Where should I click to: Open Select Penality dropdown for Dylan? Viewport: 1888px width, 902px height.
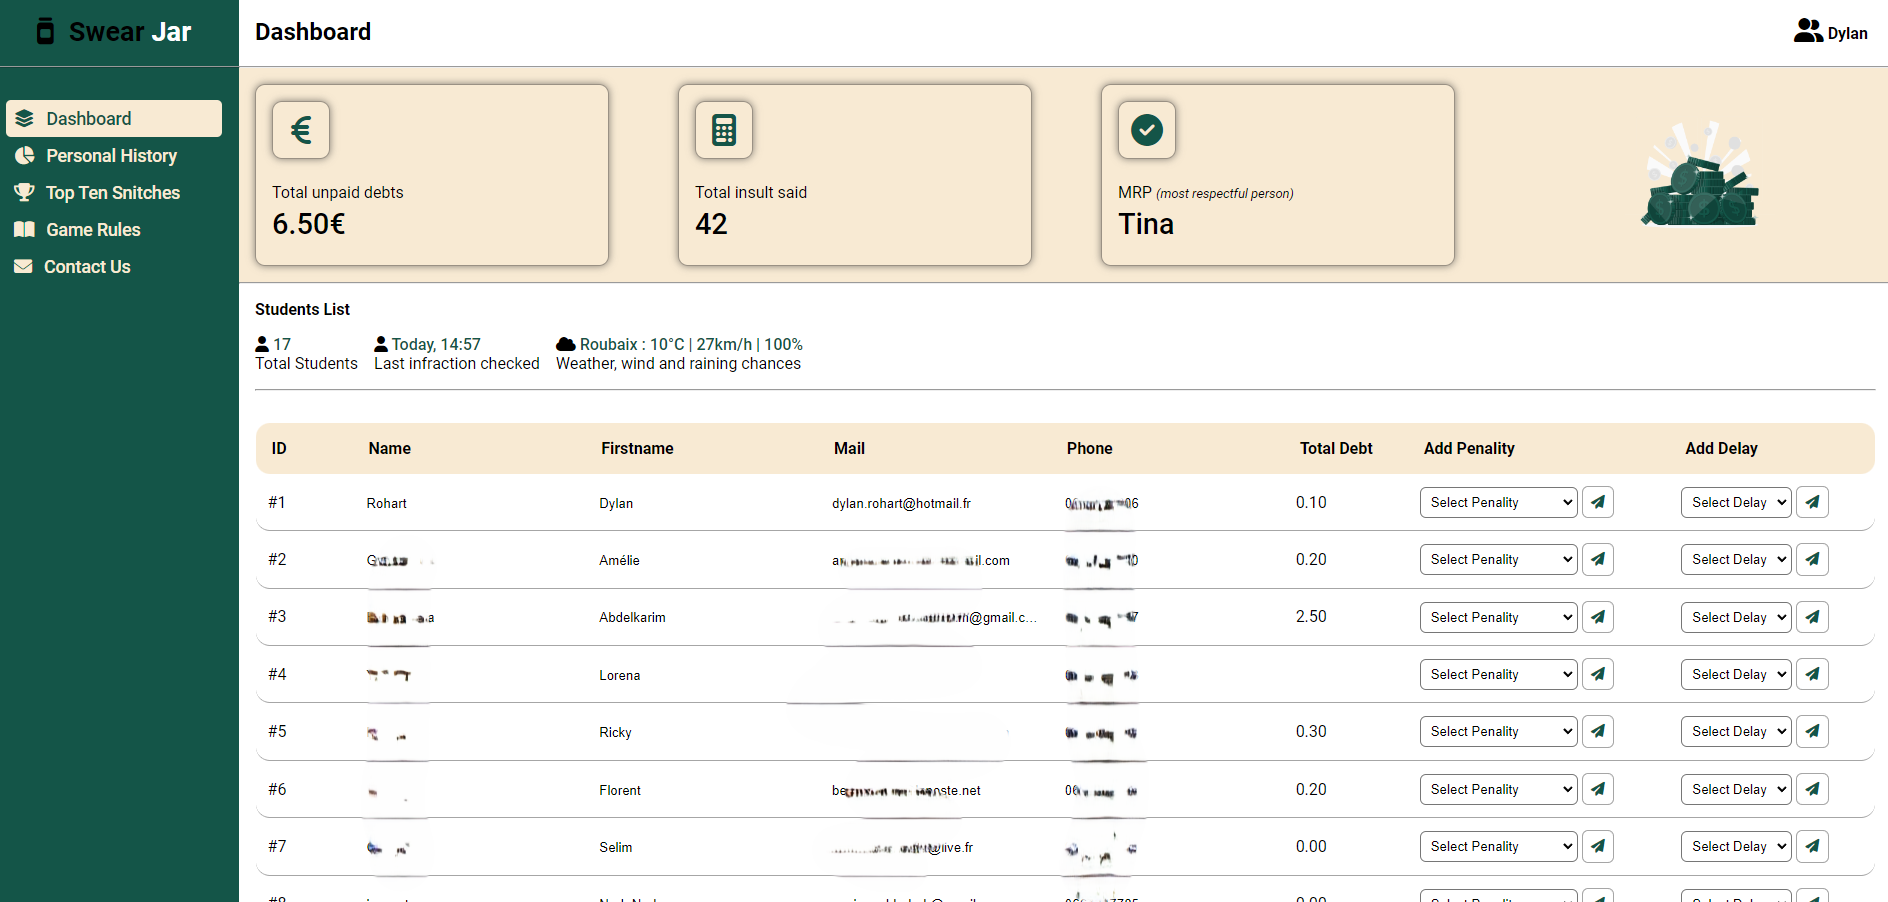click(1498, 502)
